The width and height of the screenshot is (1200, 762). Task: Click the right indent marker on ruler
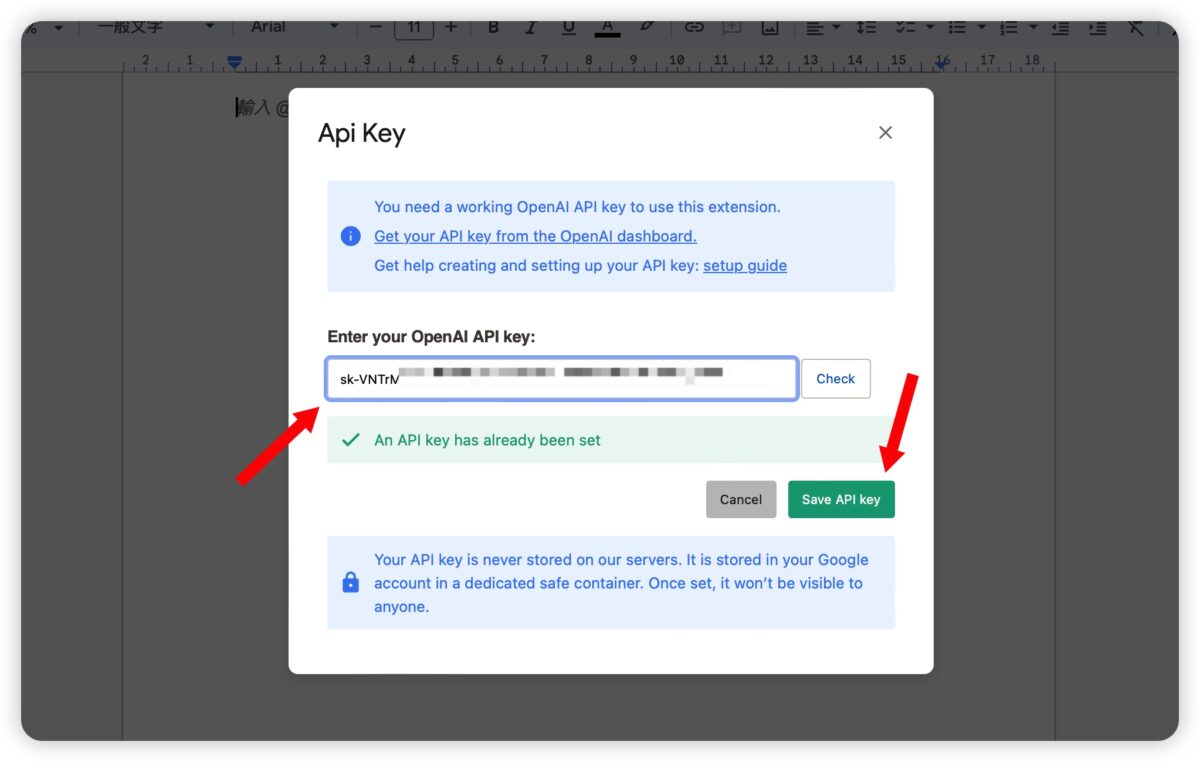[941, 63]
